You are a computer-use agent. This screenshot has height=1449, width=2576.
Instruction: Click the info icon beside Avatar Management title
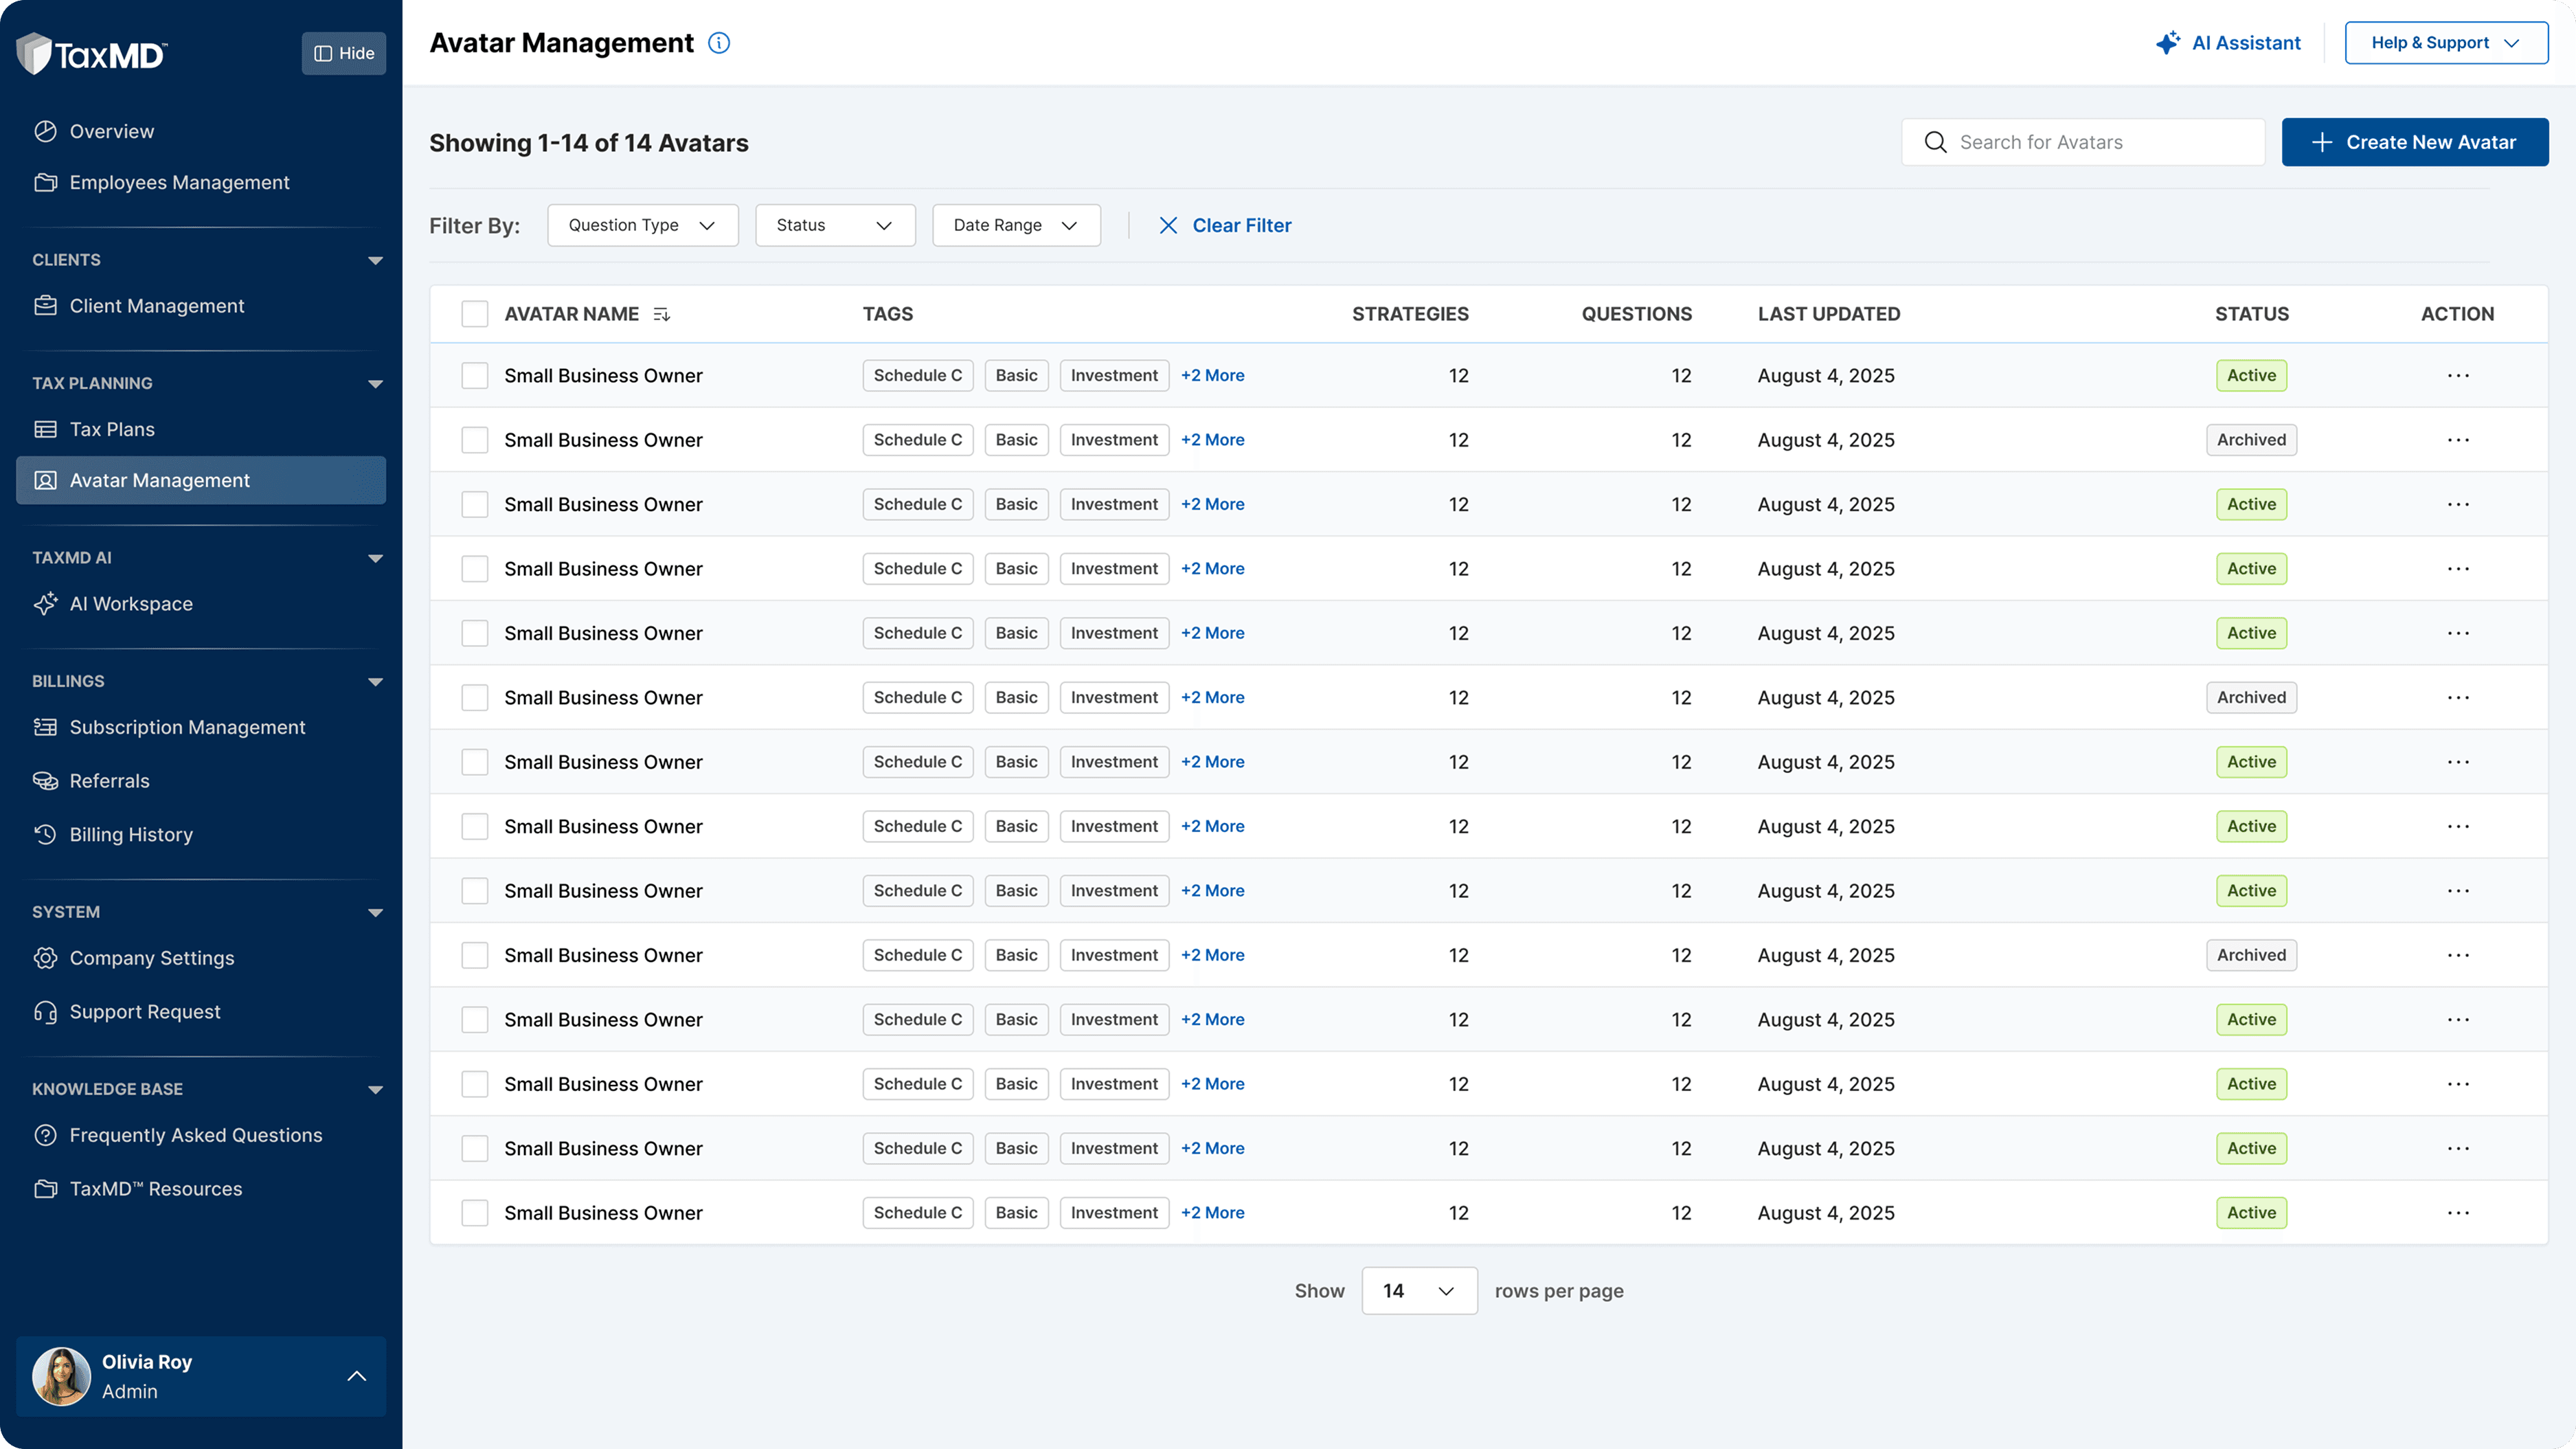tap(719, 43)
